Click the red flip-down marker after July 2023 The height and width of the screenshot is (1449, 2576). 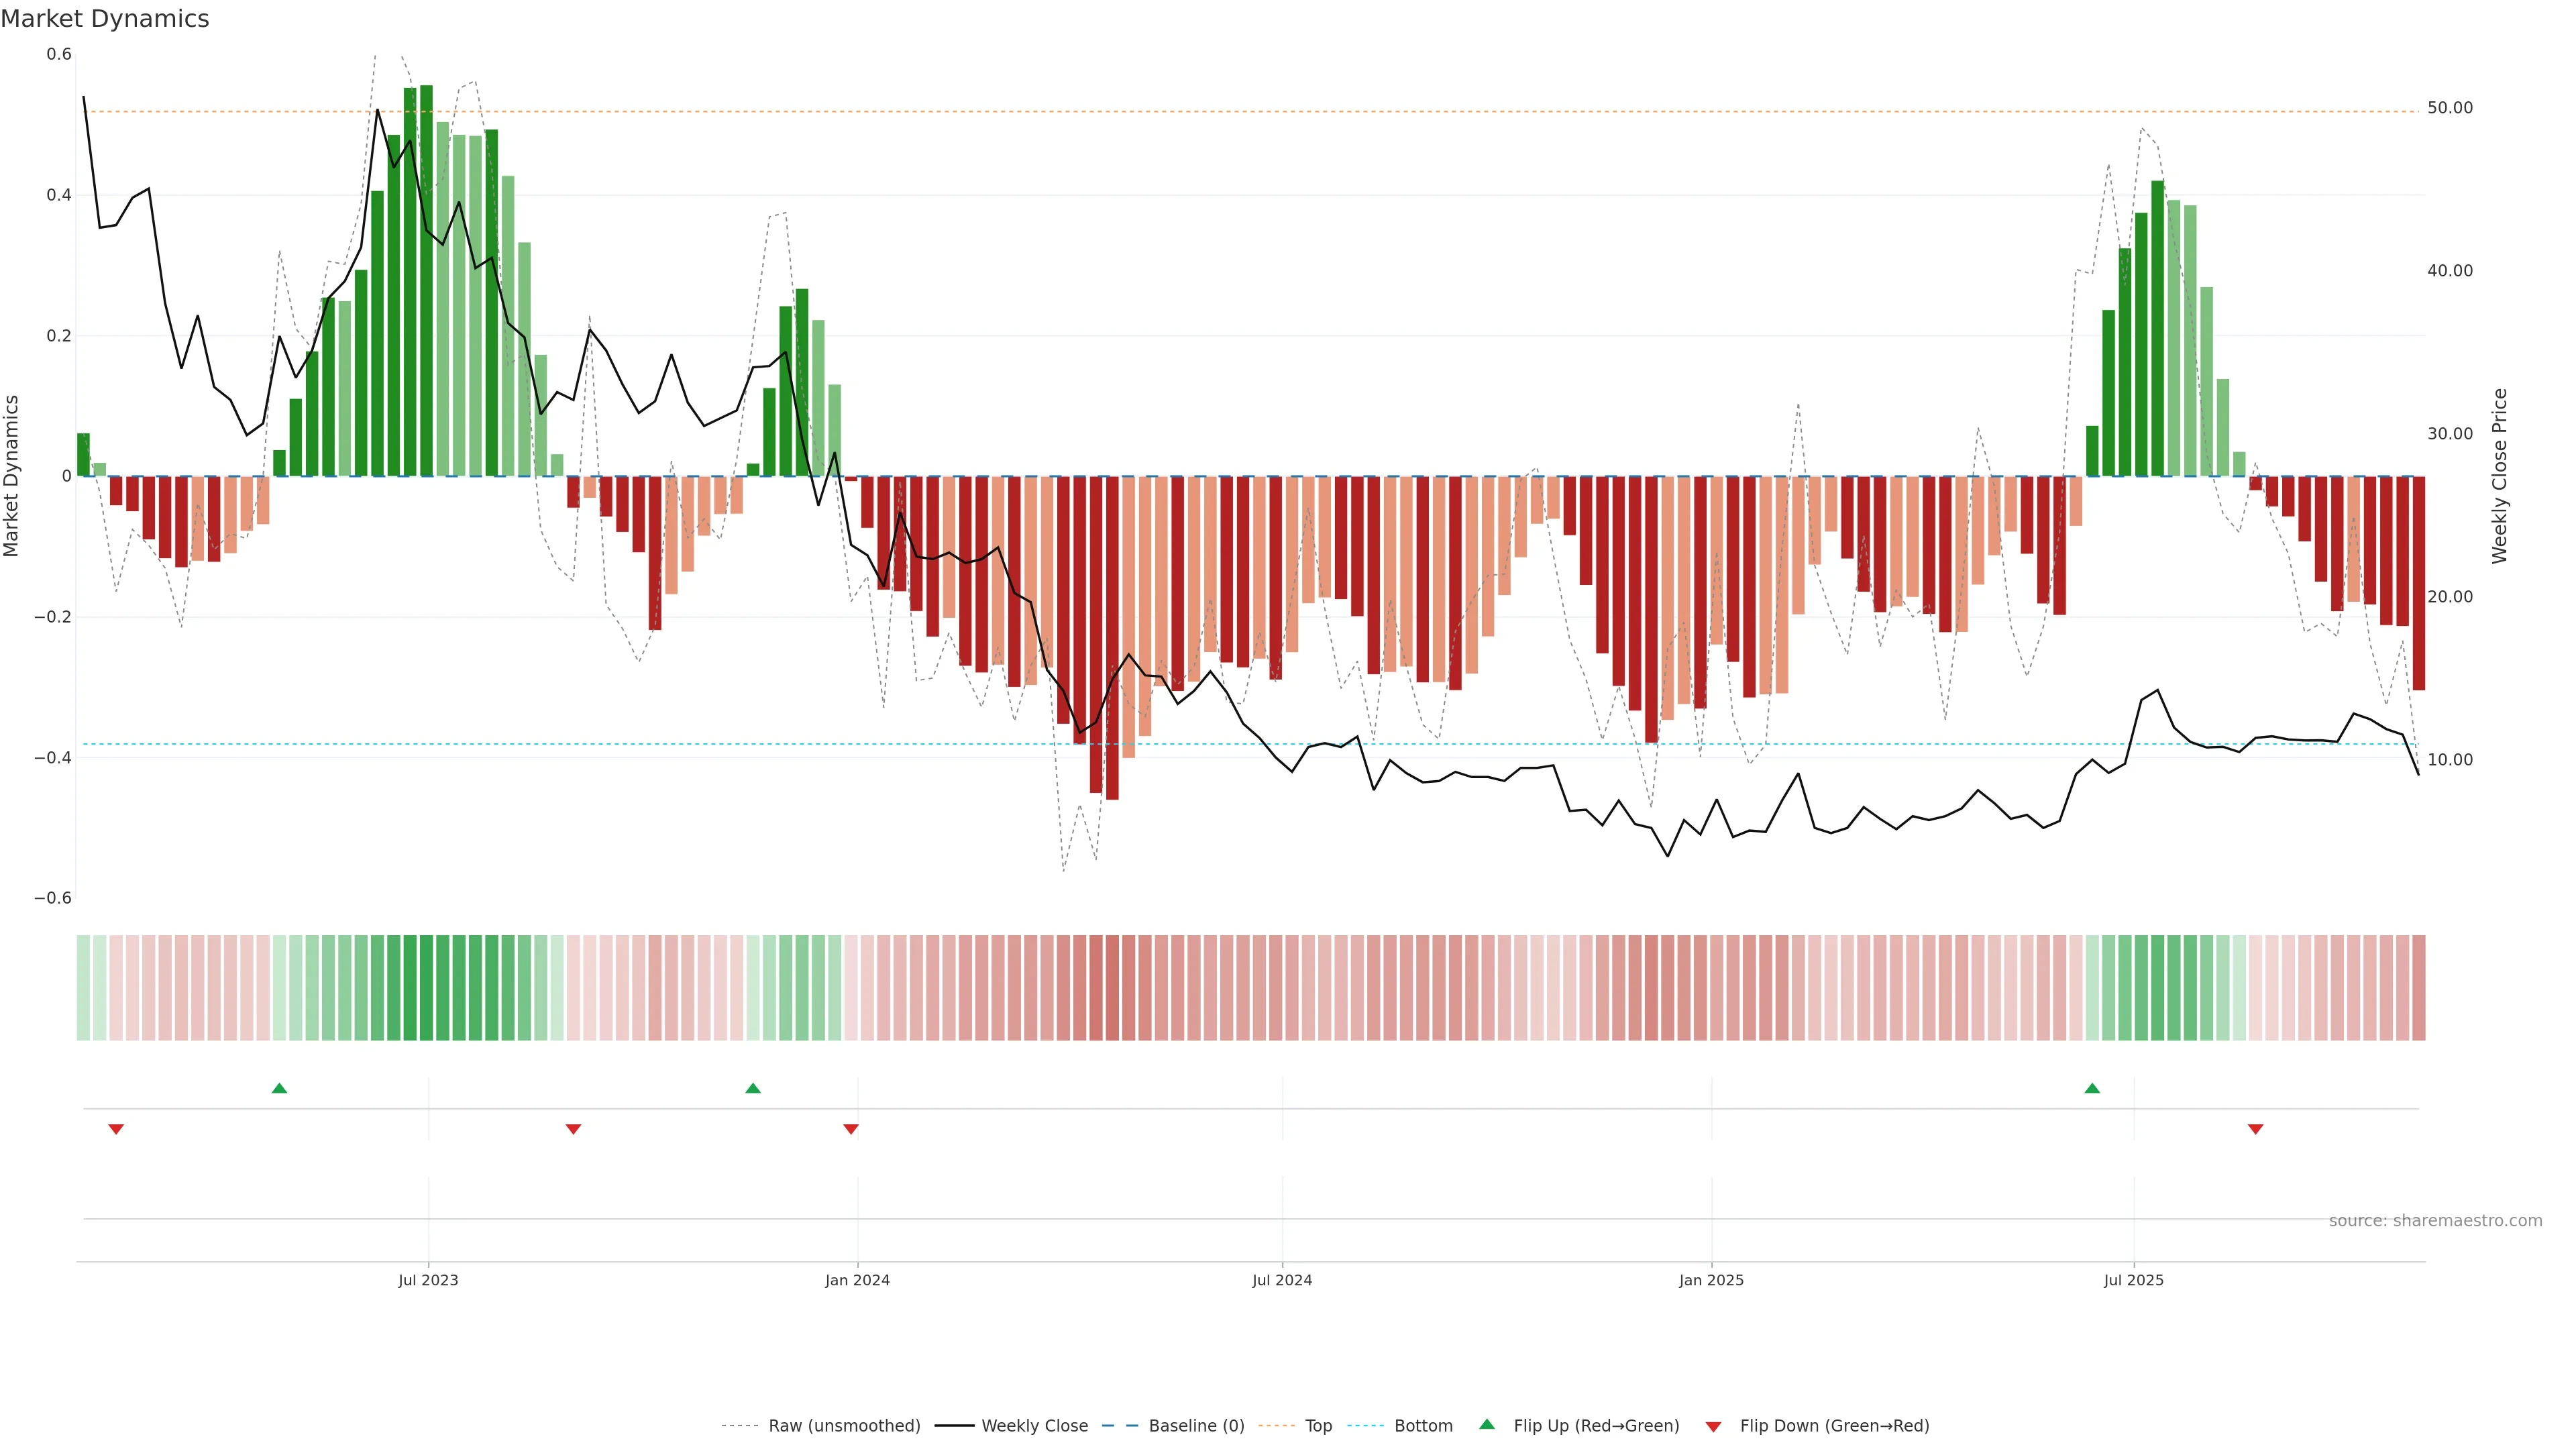coord(573,1129)
